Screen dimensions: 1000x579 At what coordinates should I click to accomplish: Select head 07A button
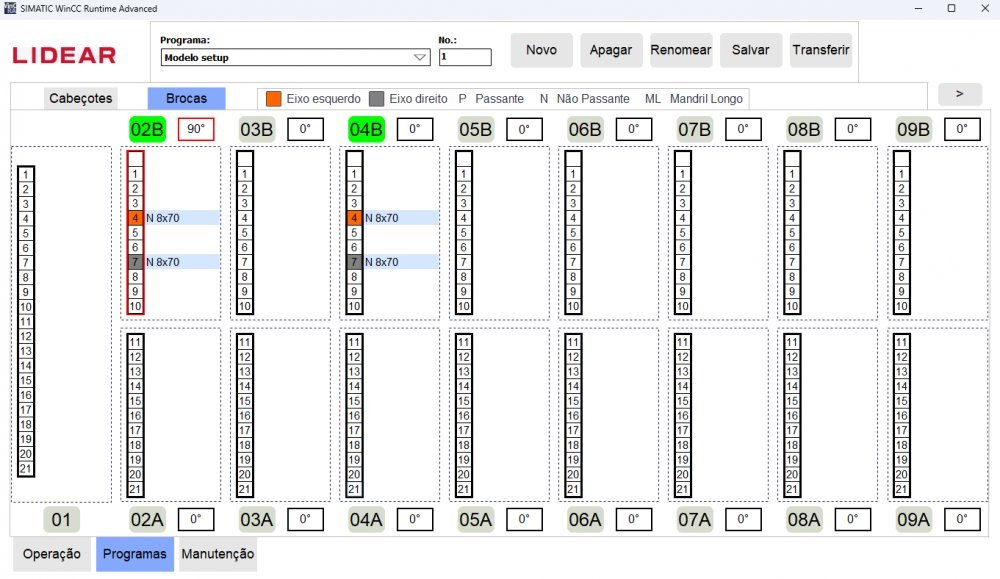[695, 520]
